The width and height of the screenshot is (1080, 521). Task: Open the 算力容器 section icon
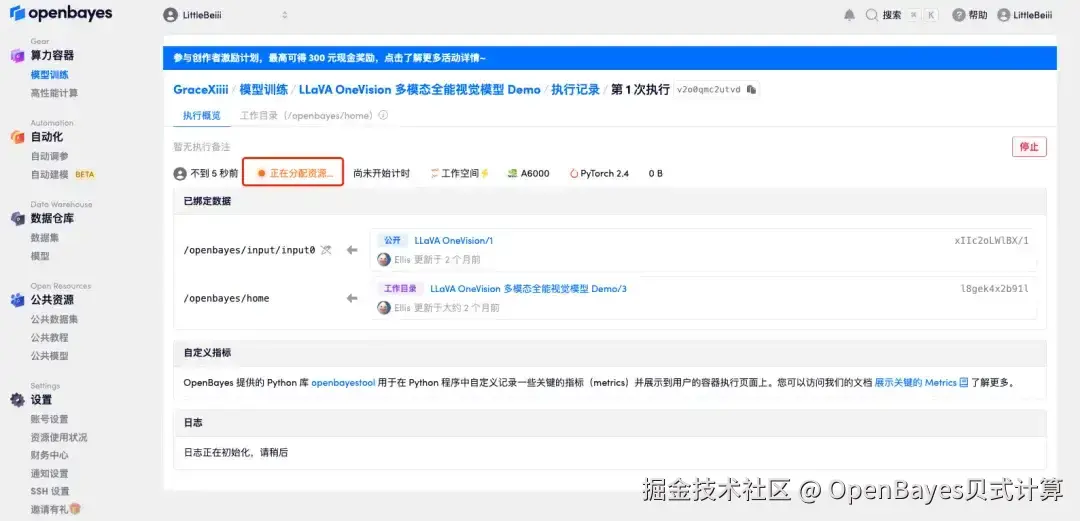(x=17, y=56)
